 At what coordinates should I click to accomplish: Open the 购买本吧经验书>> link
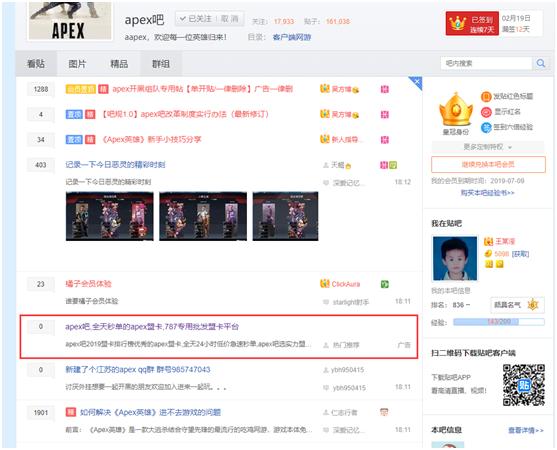click(488, 193)
